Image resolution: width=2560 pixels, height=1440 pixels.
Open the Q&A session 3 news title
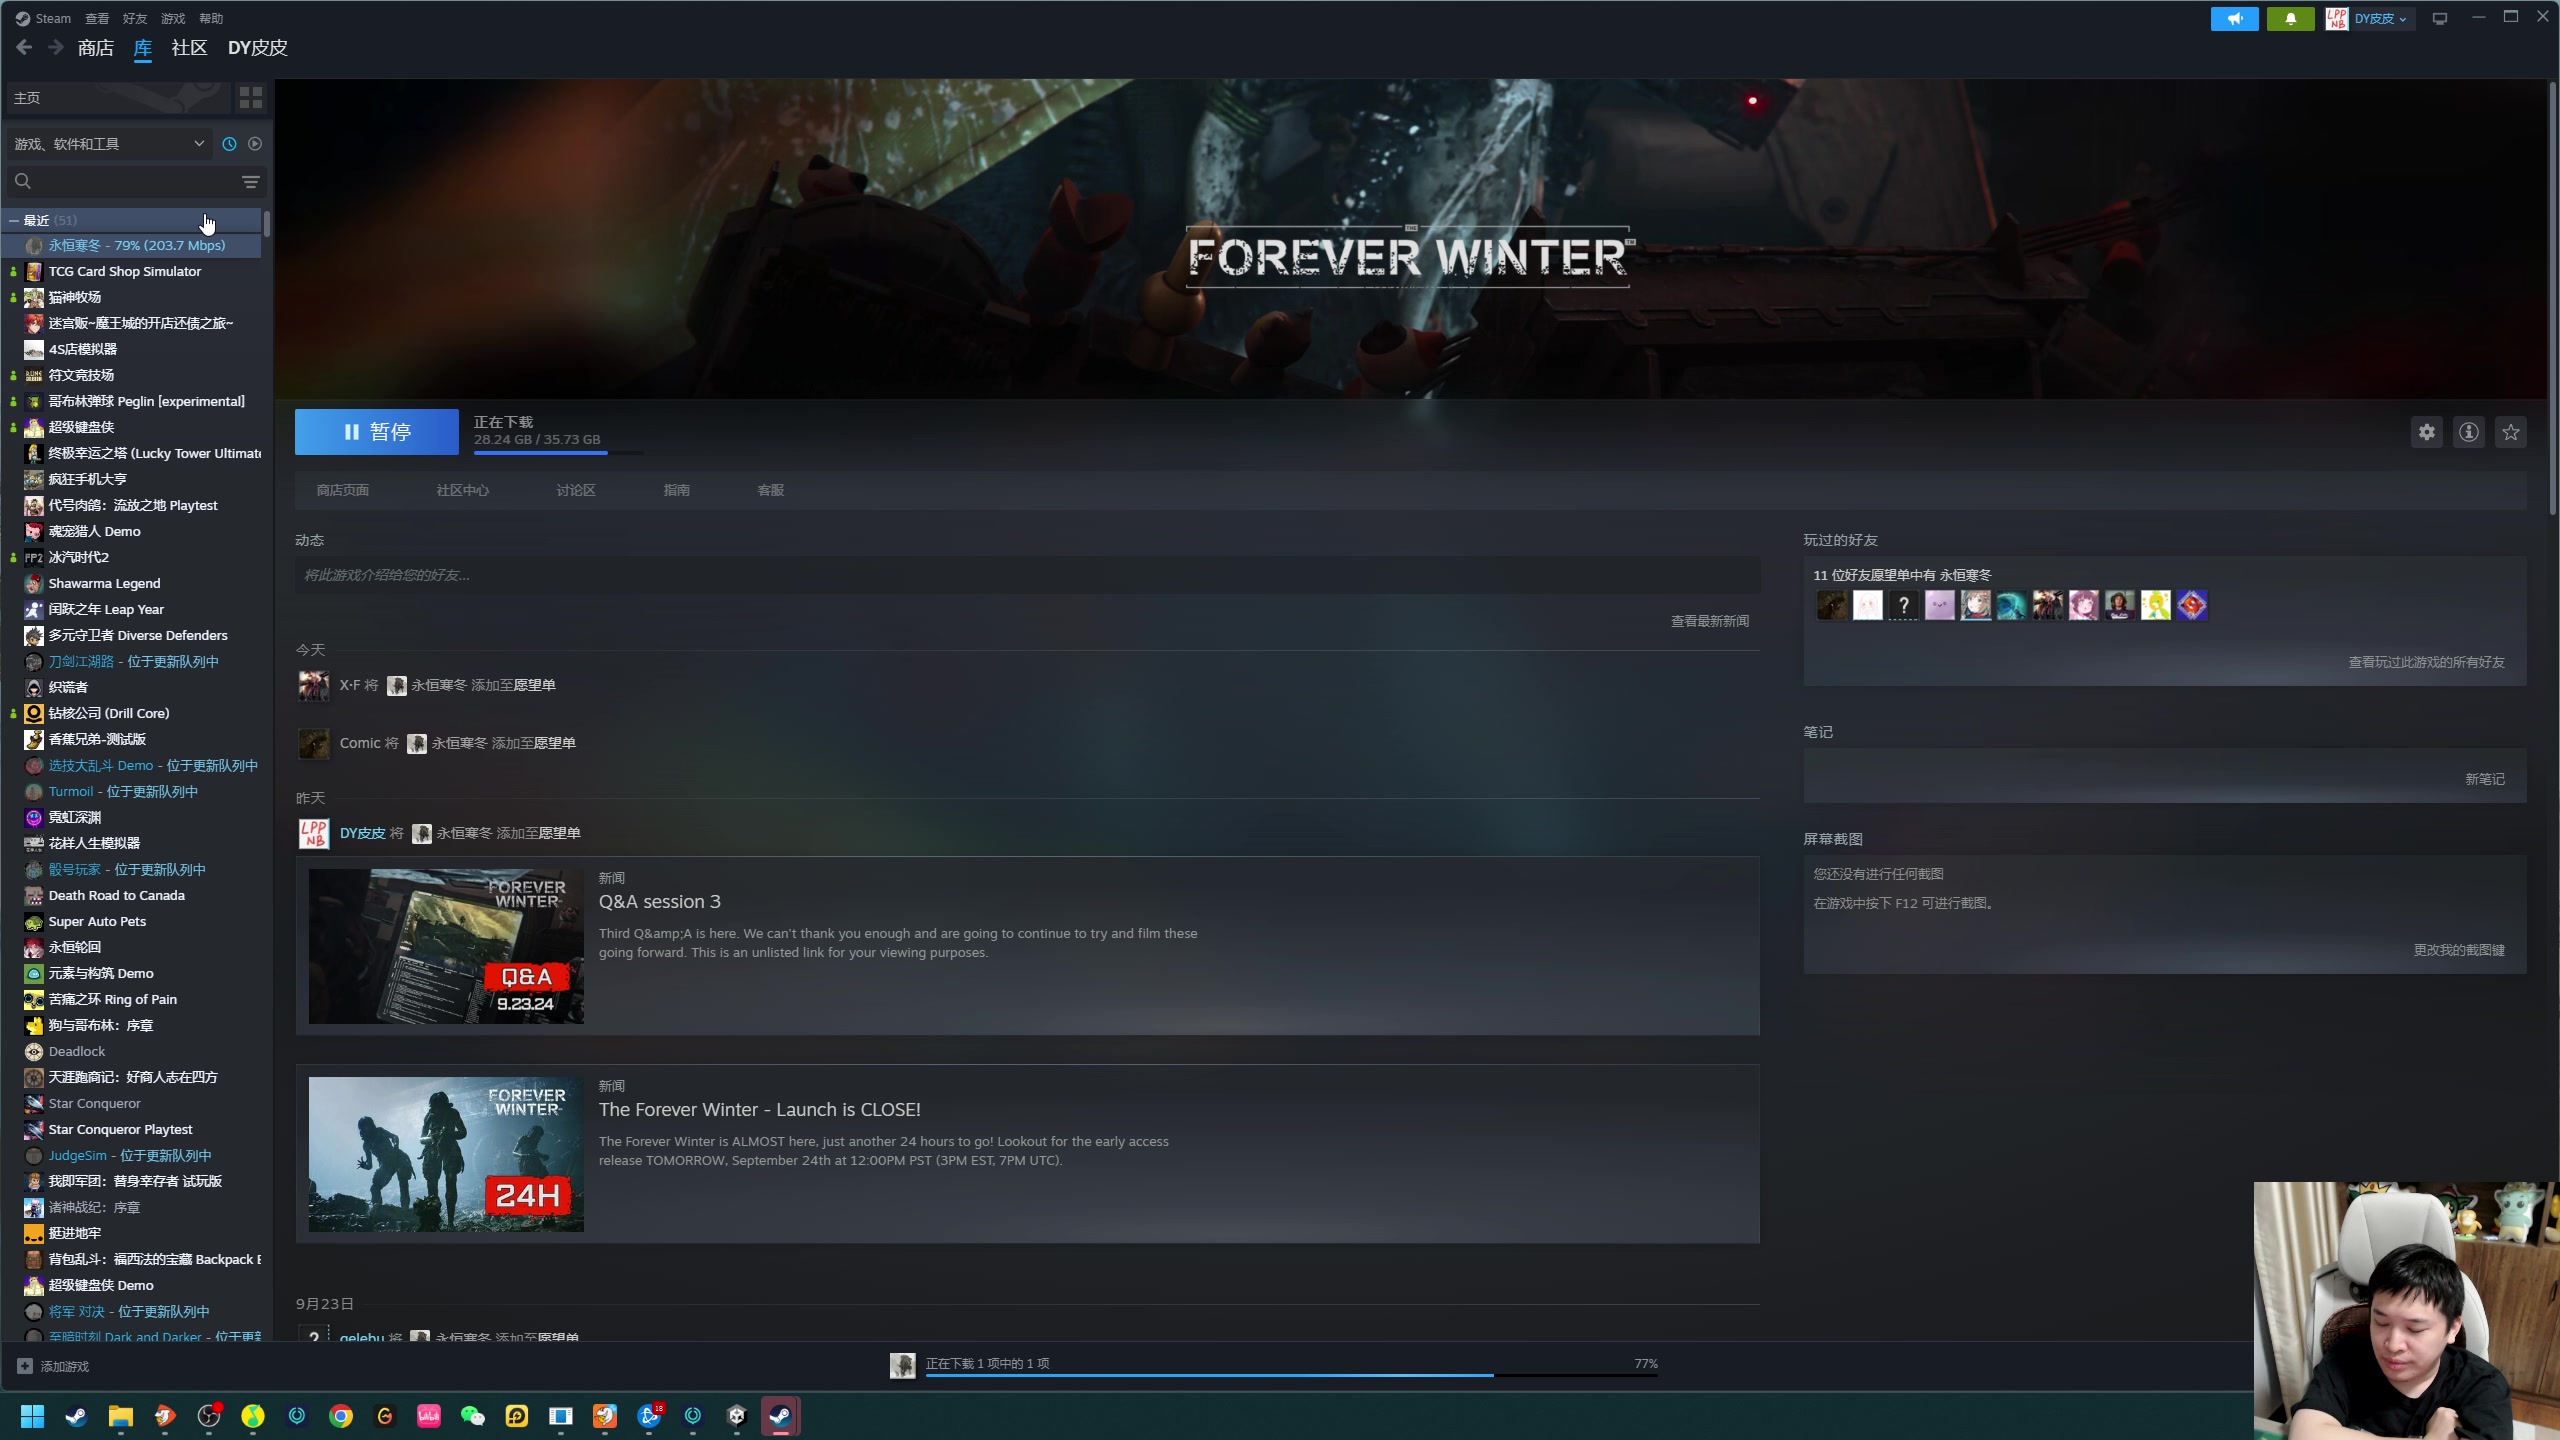(660, 902)
